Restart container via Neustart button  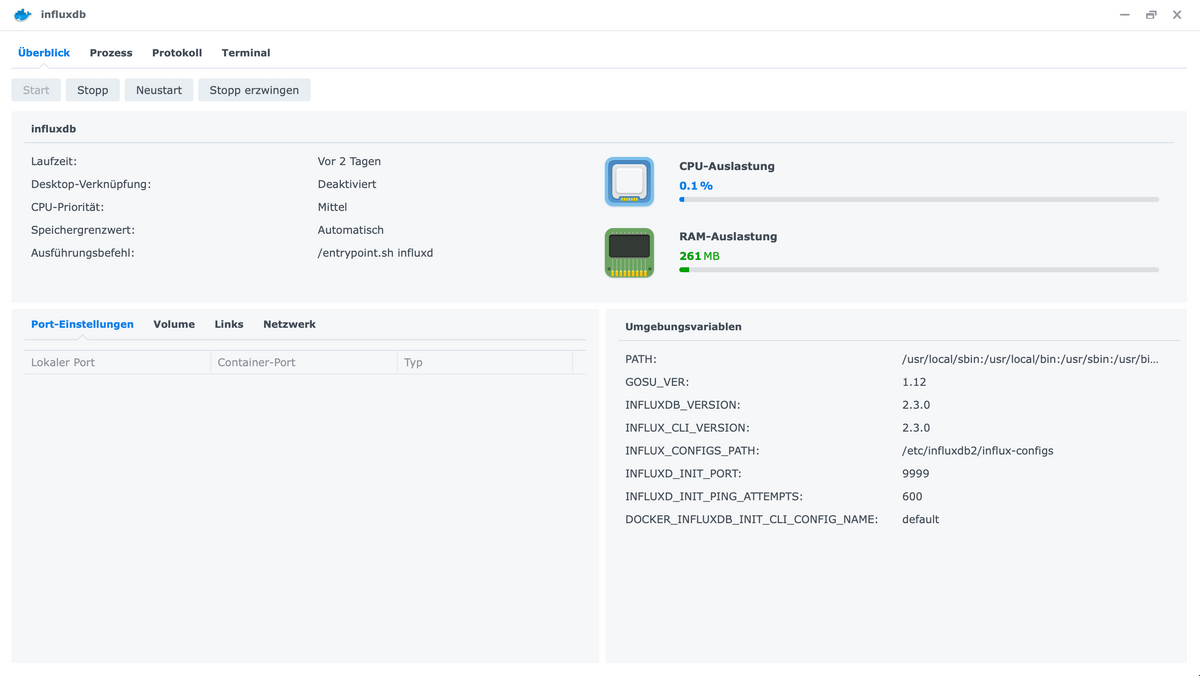coord(159,90)
